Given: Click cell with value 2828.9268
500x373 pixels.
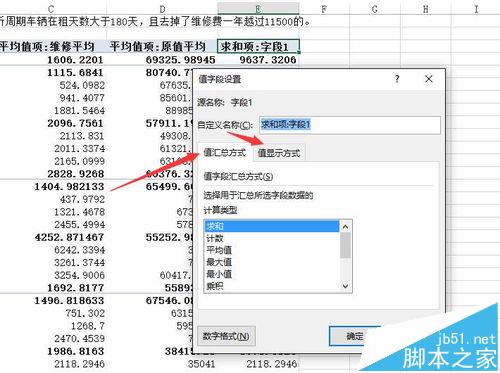Looking at the screenshot, I should [x=53, y=174].
